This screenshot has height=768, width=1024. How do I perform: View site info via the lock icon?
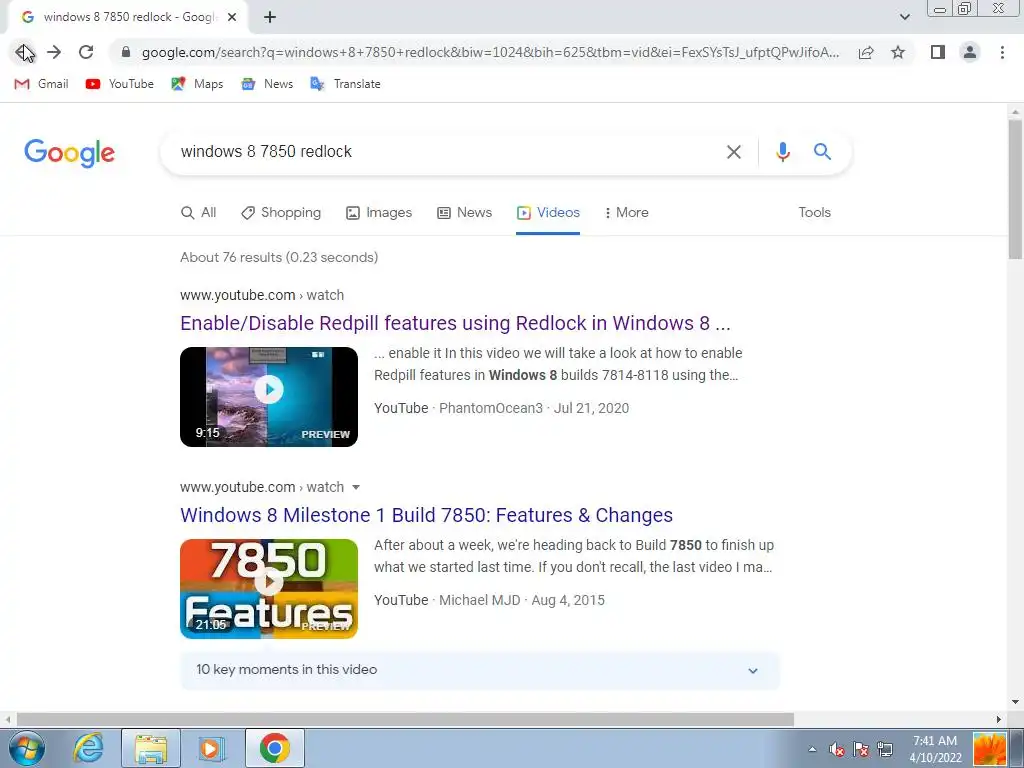126,52
